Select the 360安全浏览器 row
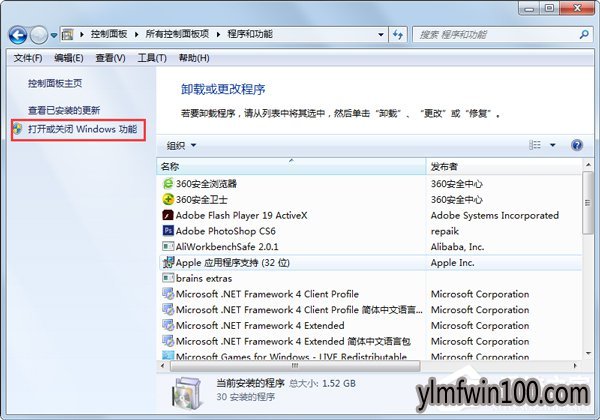600x420 pixels. 369,184
